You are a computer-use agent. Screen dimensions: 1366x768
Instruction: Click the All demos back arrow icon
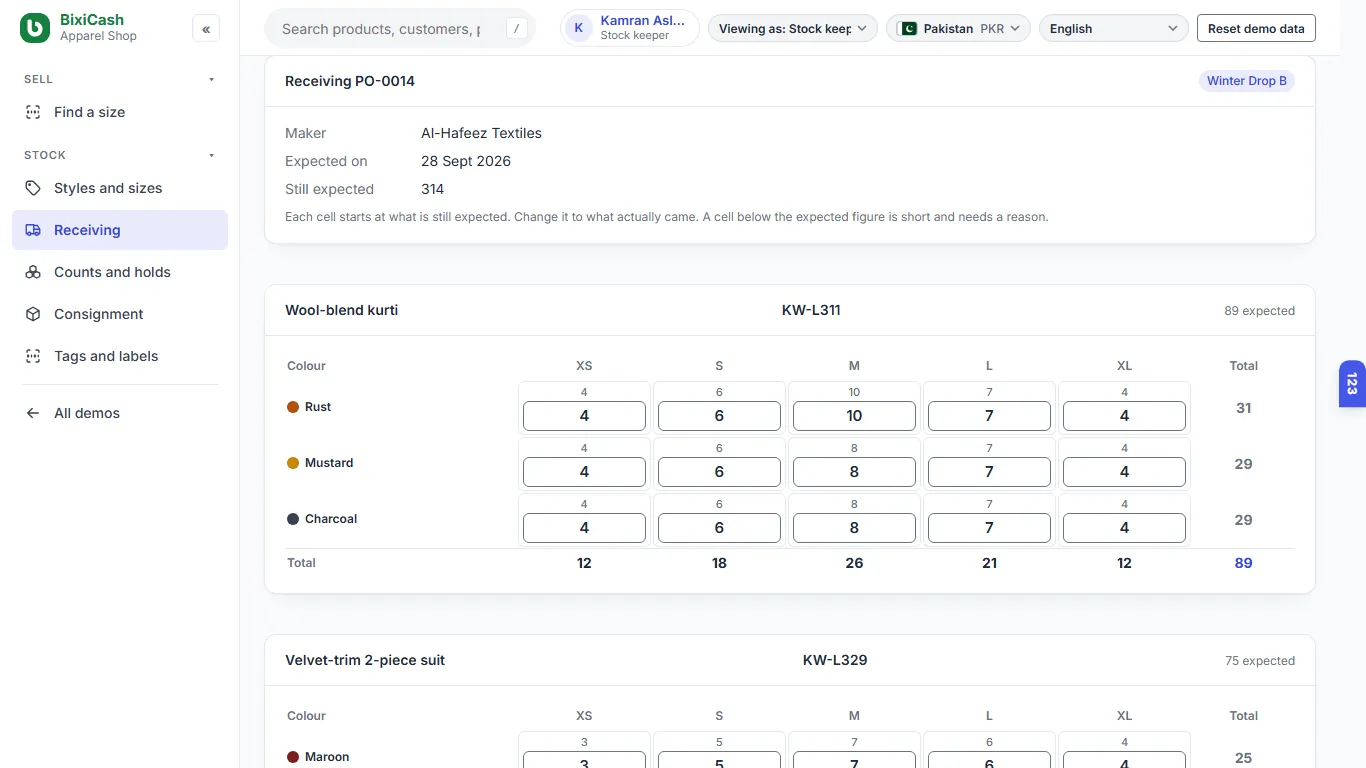tap(33, 413)
